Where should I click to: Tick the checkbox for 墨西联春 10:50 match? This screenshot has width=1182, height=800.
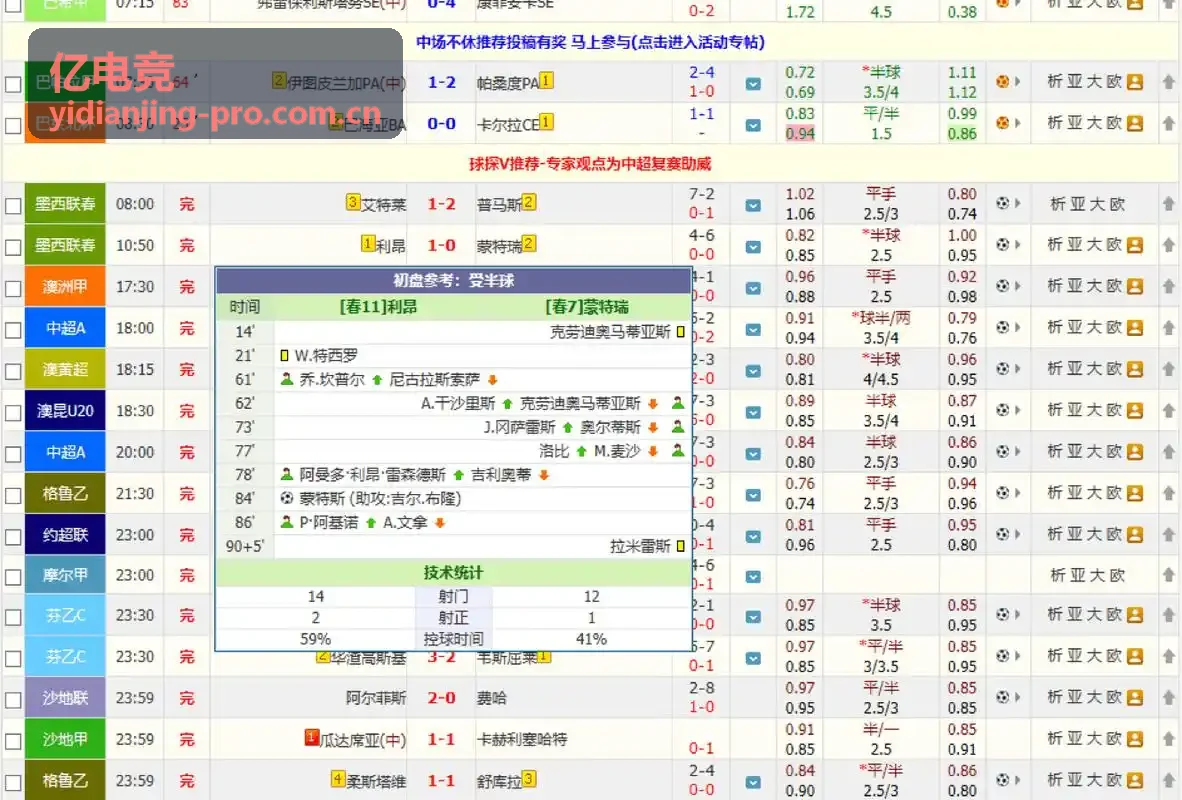[13, 247]
